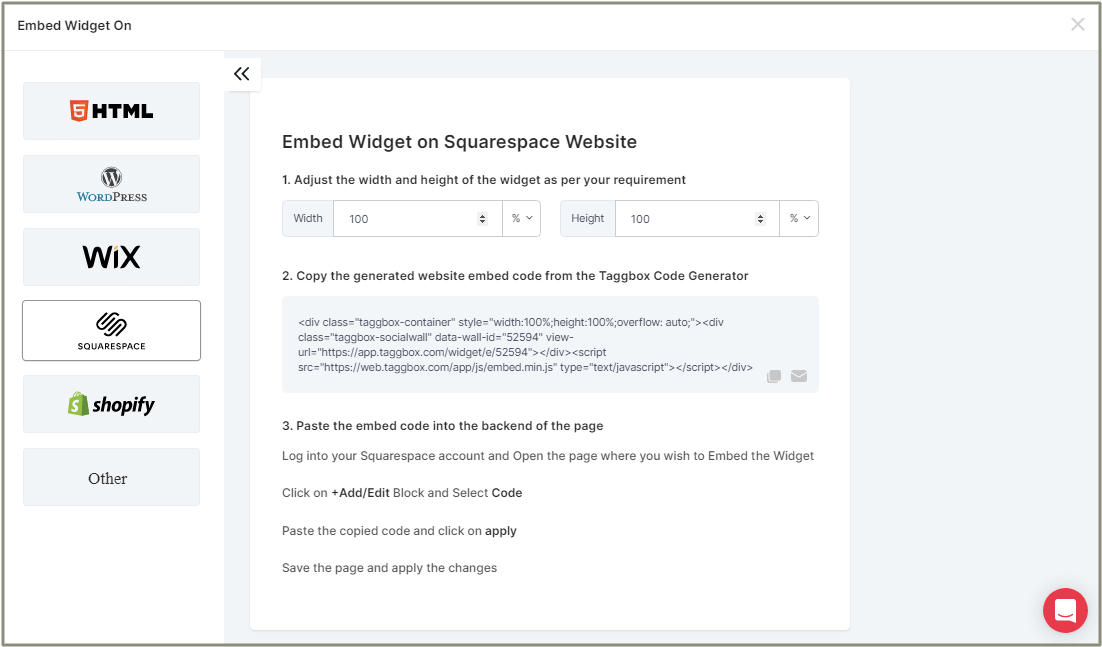Select the Other platform option
1102x647 pixels.
[111, 478]
